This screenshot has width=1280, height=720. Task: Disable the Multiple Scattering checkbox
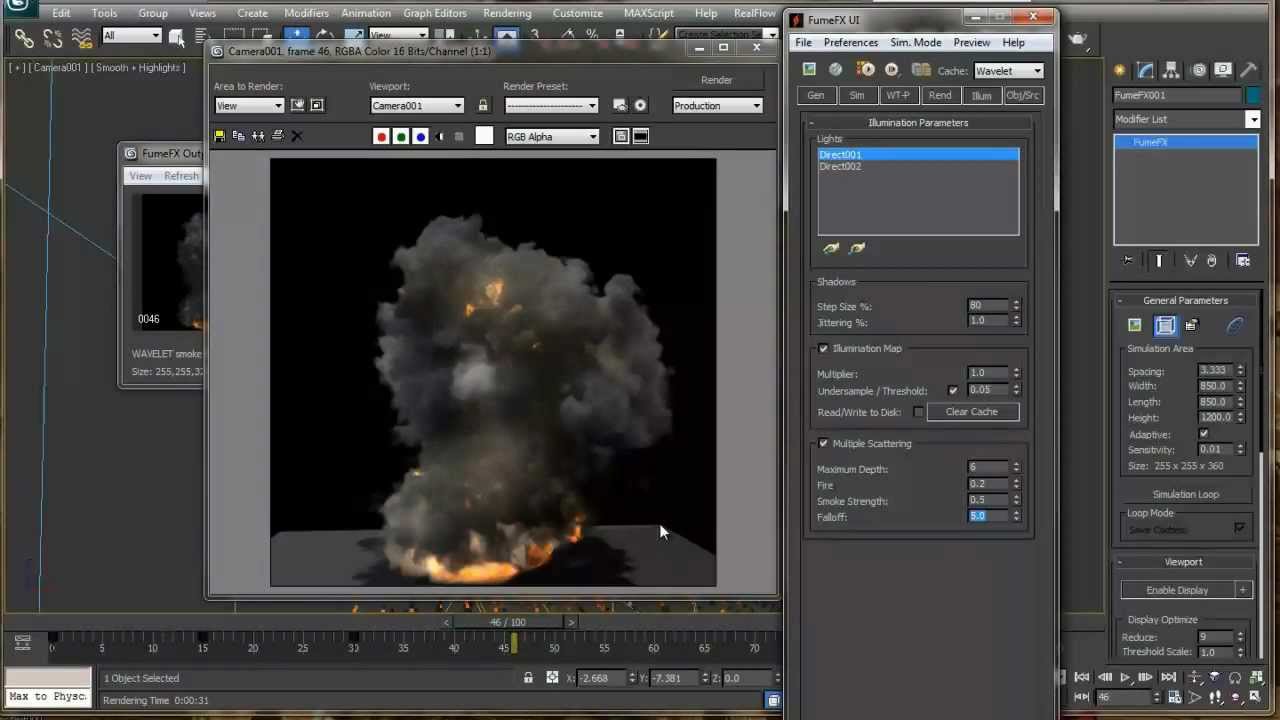pyautogui.click(x=824, y=444)
